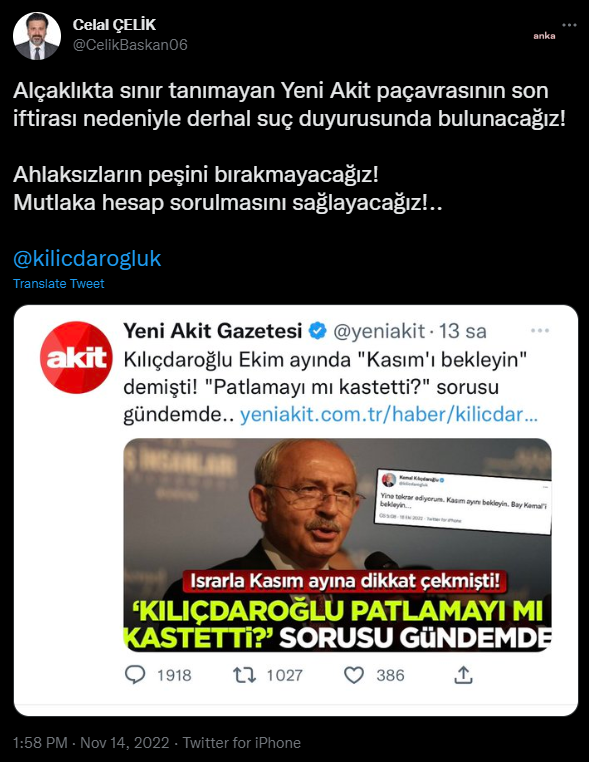Click the @CelikBaskan06 handle
The width and height of the screenshot is (589, 762).
(x=130, y=45)
